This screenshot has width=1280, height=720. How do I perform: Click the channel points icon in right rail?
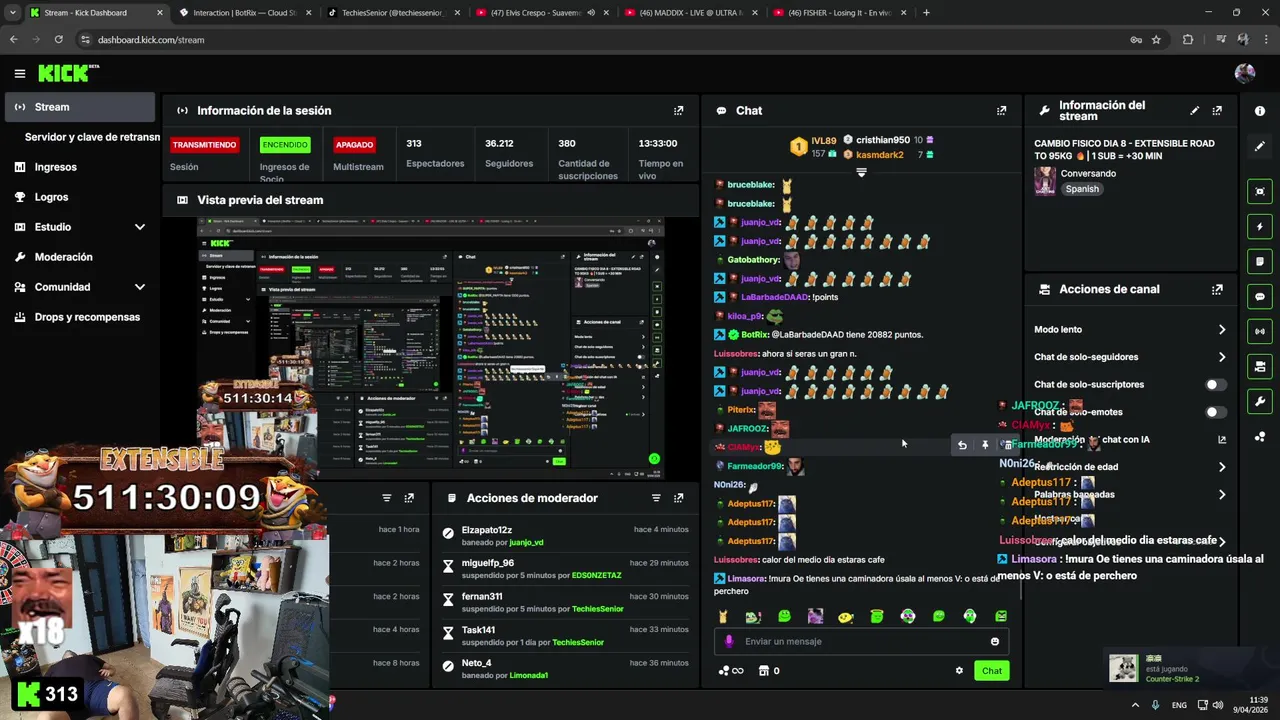pos(1260,437)
